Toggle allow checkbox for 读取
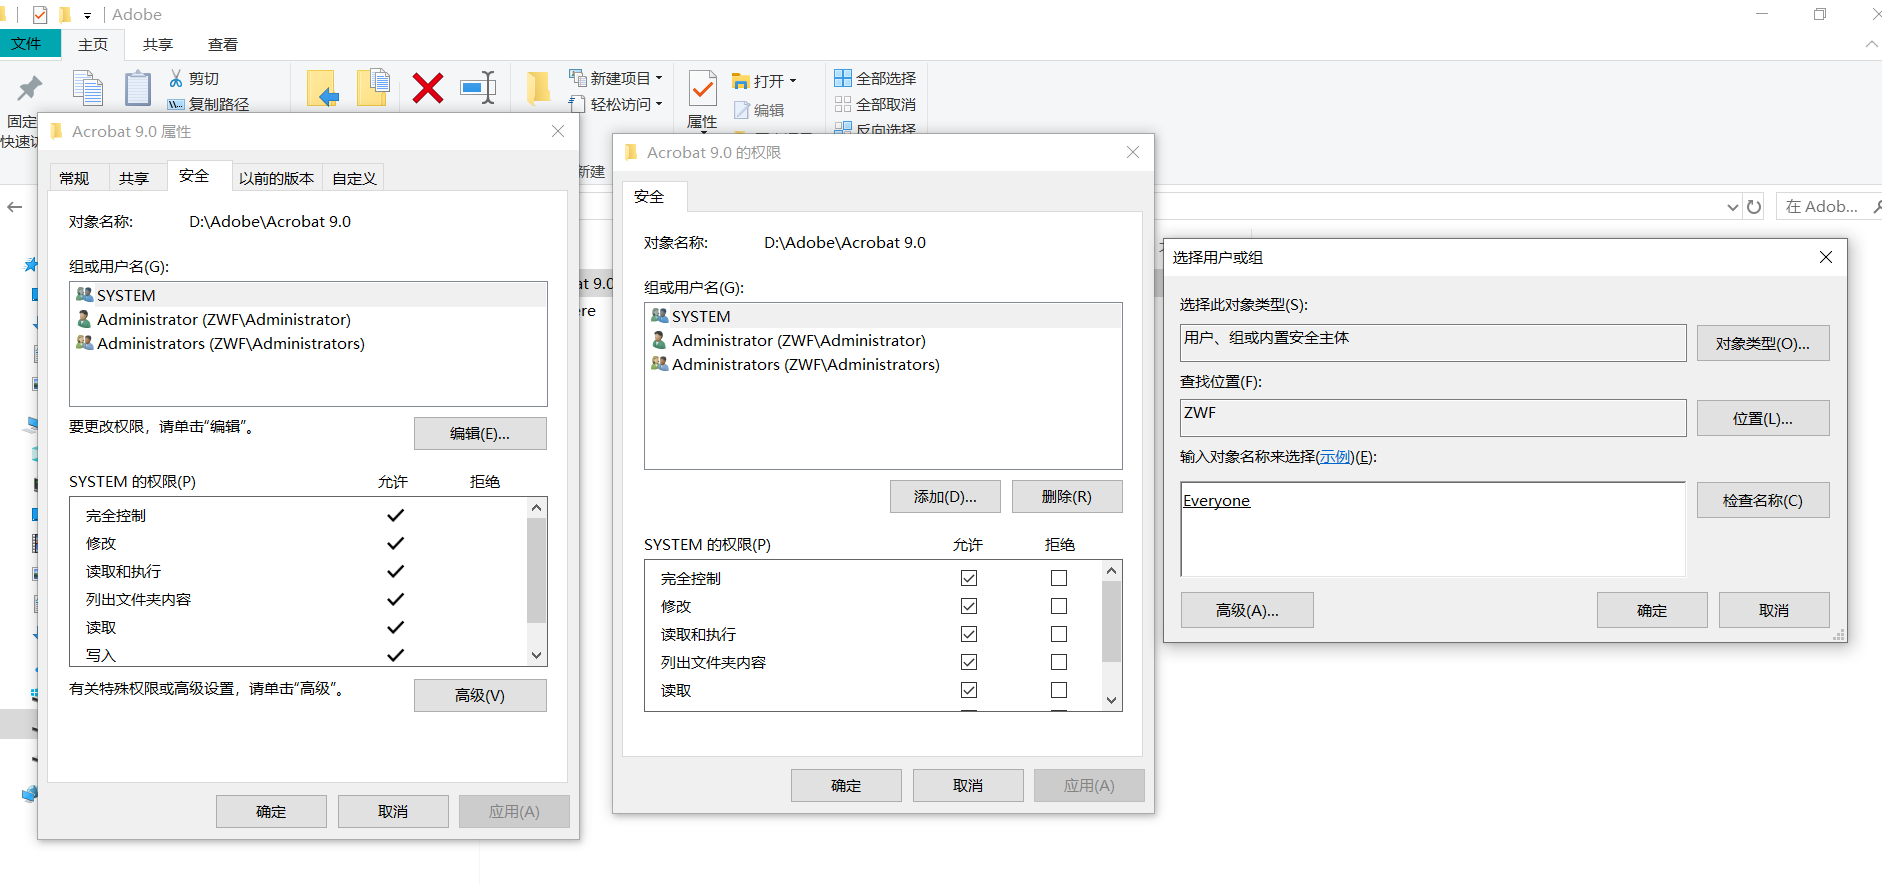The image size is (1882, 885). [969, 690]
